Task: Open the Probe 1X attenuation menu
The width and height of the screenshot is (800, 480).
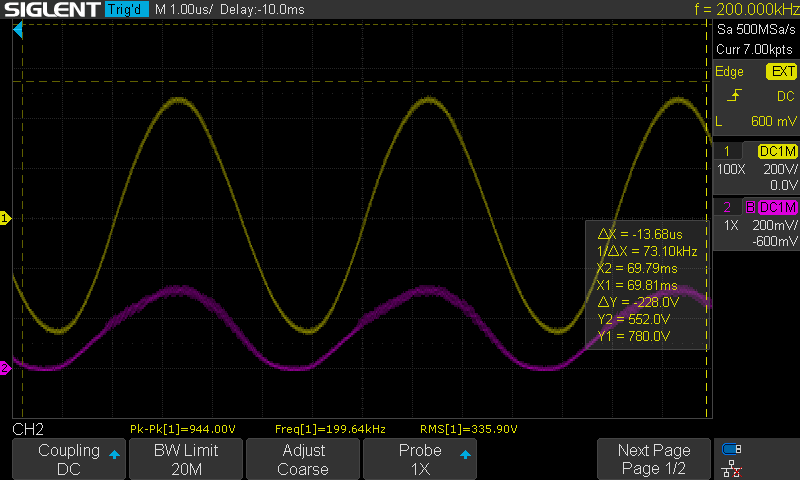Action: (420, 459)
